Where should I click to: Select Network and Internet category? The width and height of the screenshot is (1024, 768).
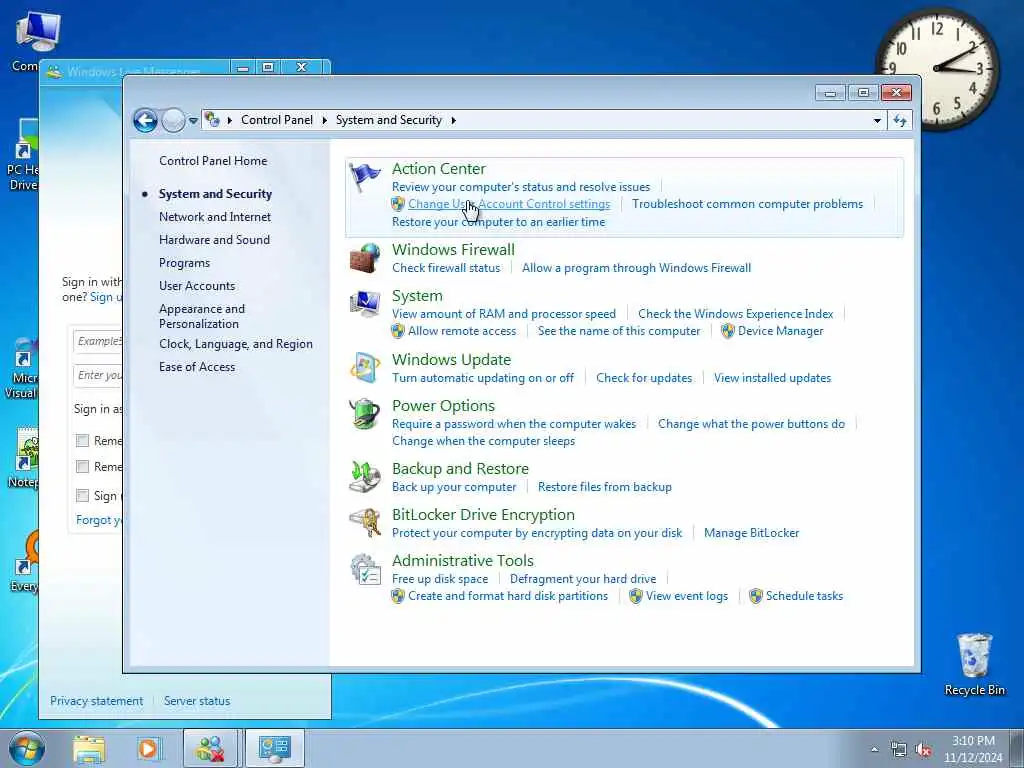pos(215,217)
